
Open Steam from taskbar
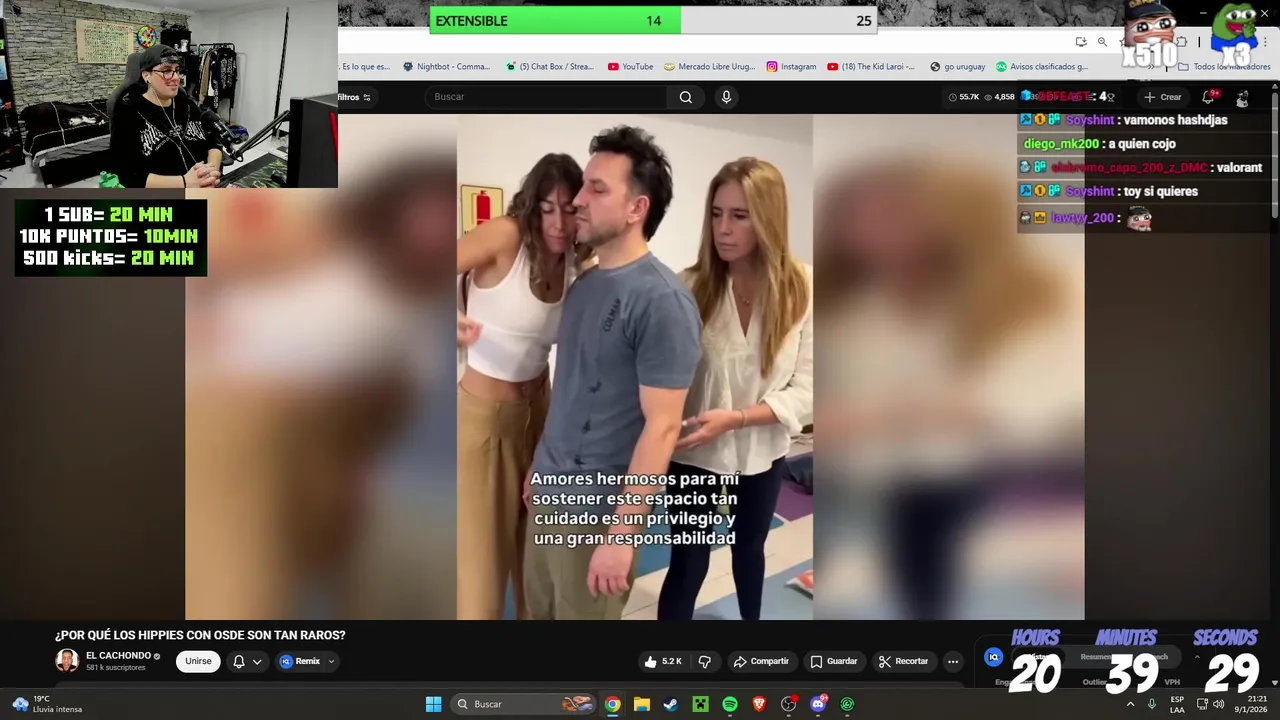(671, 704)
